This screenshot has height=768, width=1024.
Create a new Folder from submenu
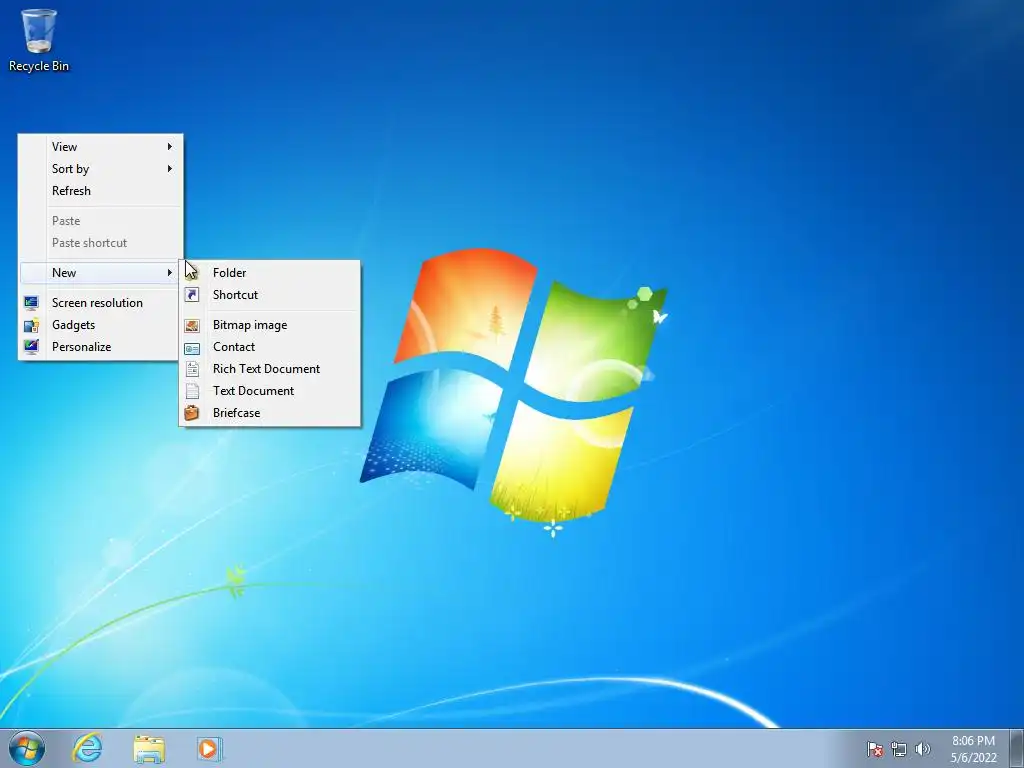[270, 272]
